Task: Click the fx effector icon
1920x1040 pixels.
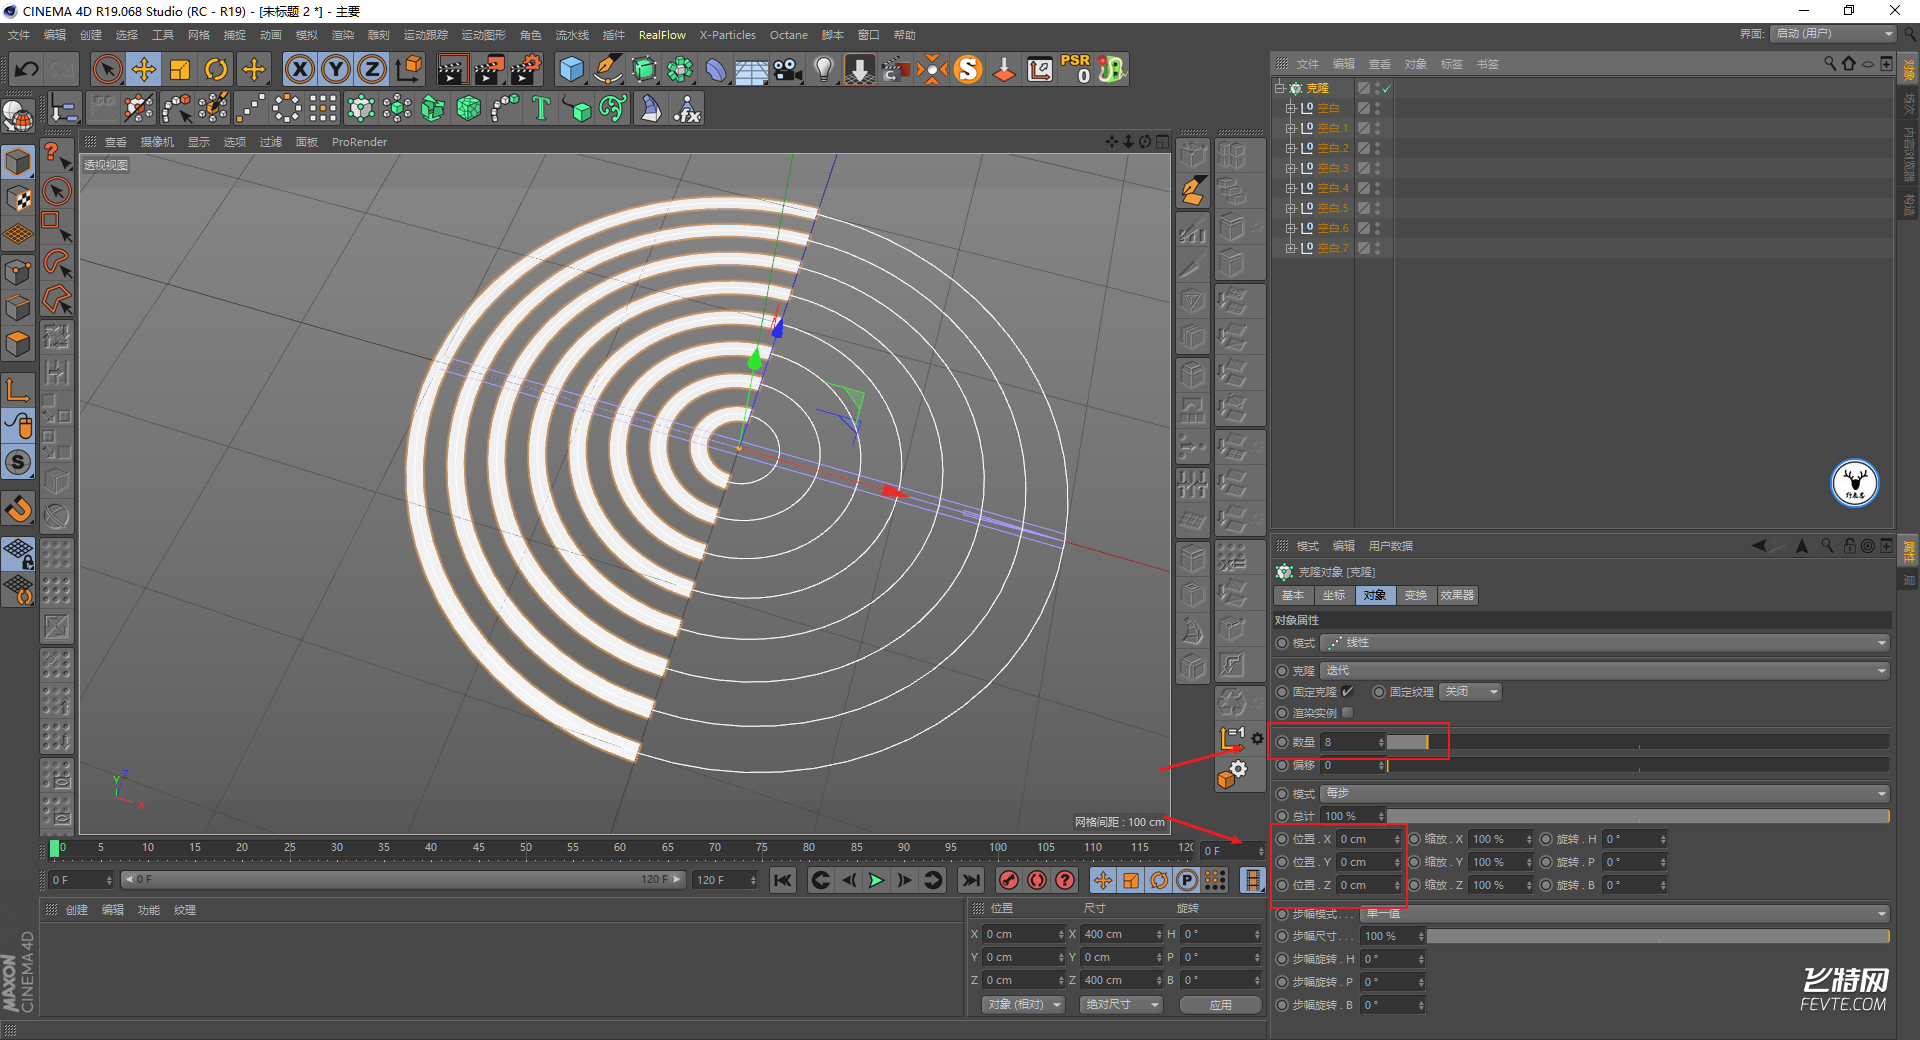Action: 687,108
